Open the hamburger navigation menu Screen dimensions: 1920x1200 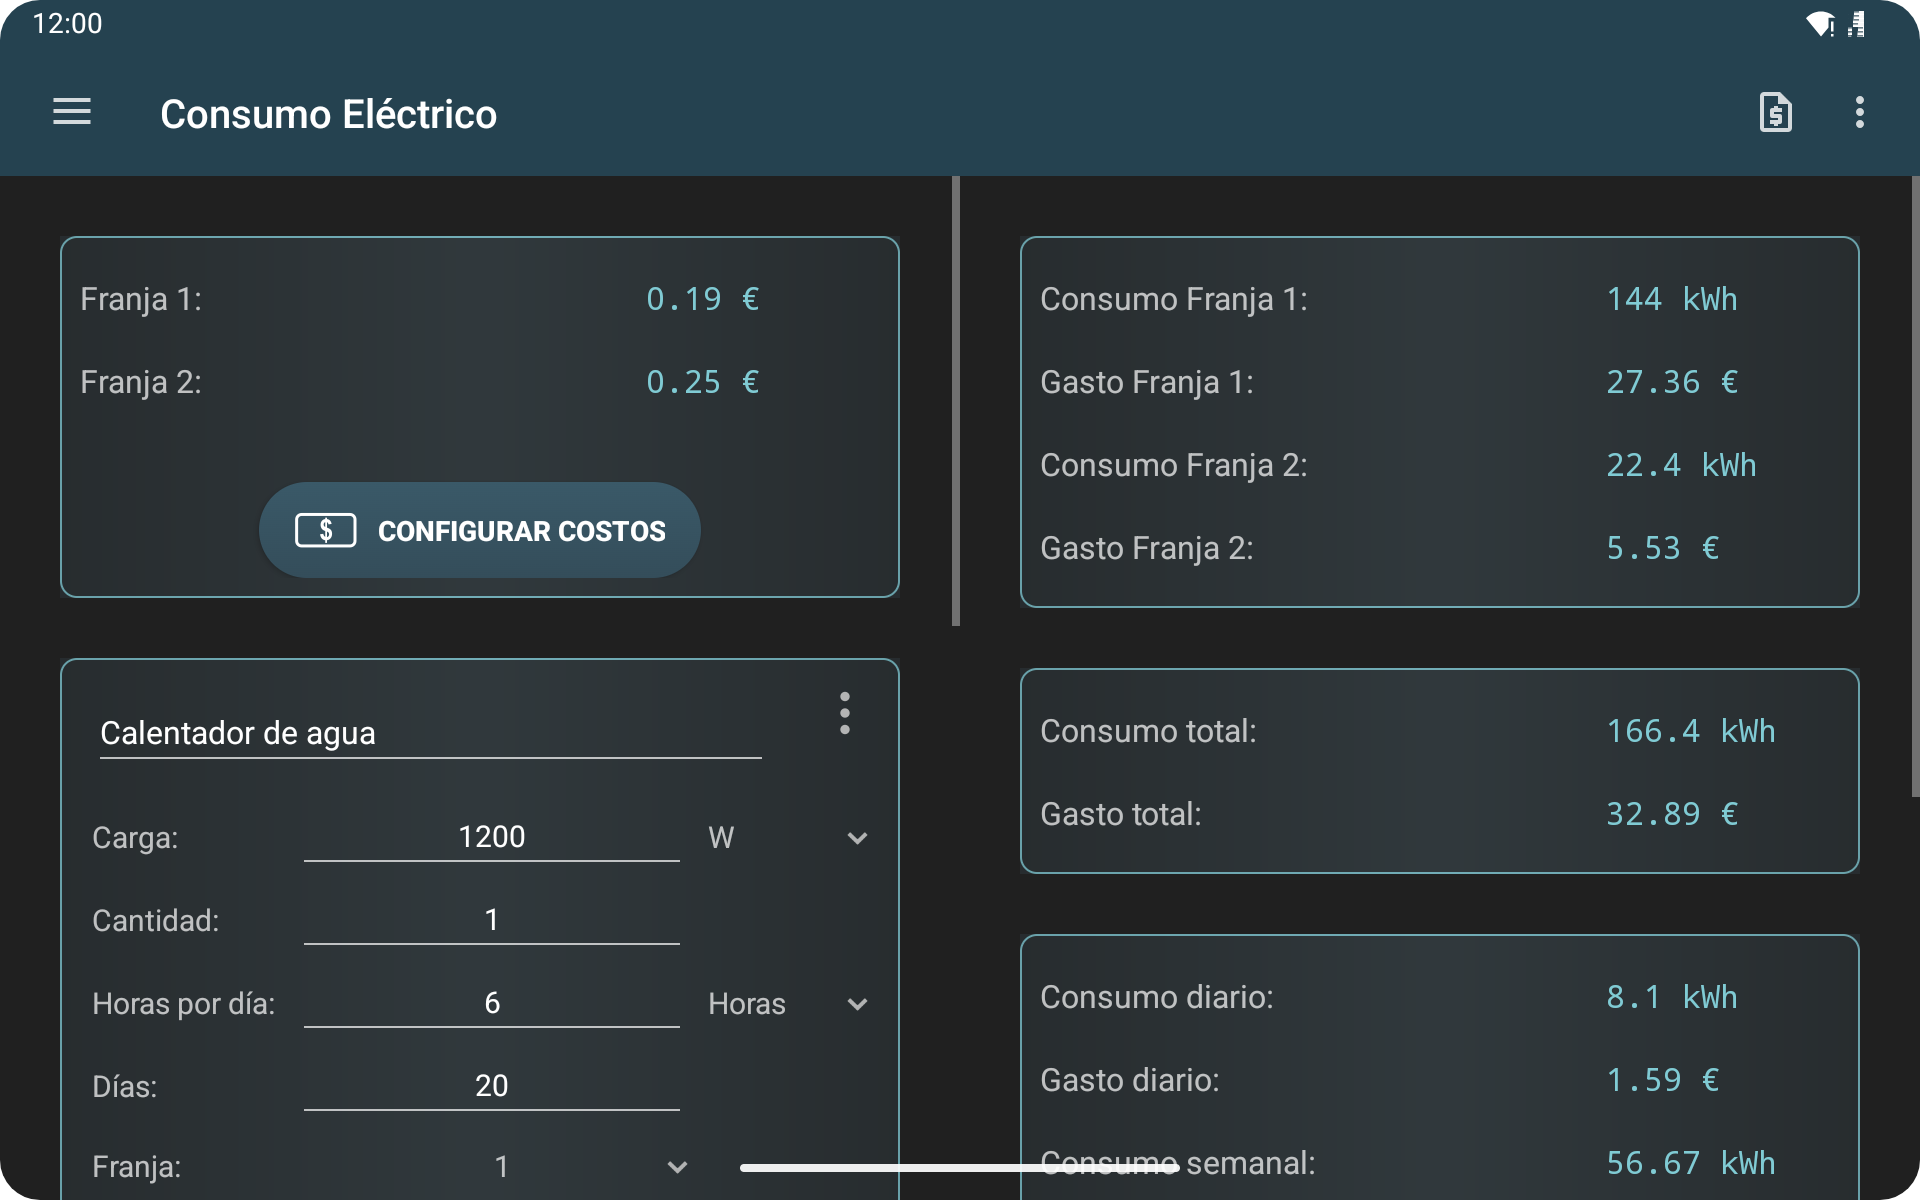72,112
